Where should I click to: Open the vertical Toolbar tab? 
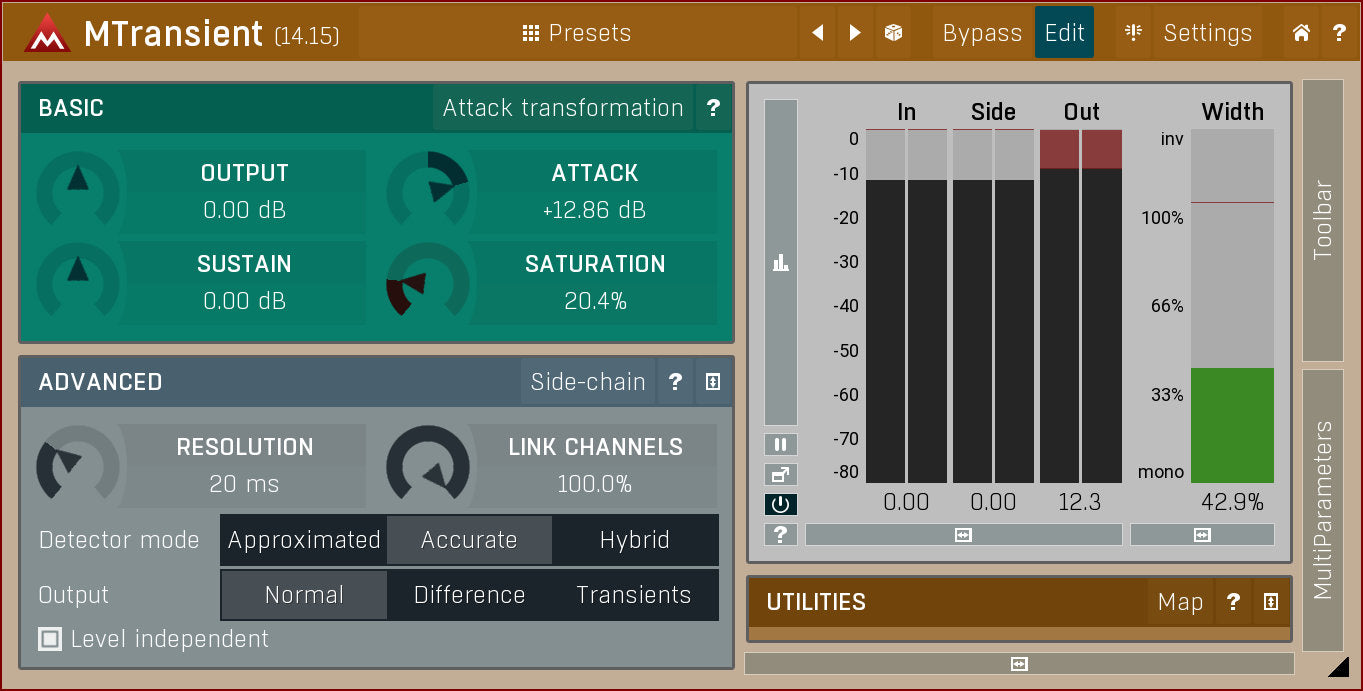[1323, 220]
